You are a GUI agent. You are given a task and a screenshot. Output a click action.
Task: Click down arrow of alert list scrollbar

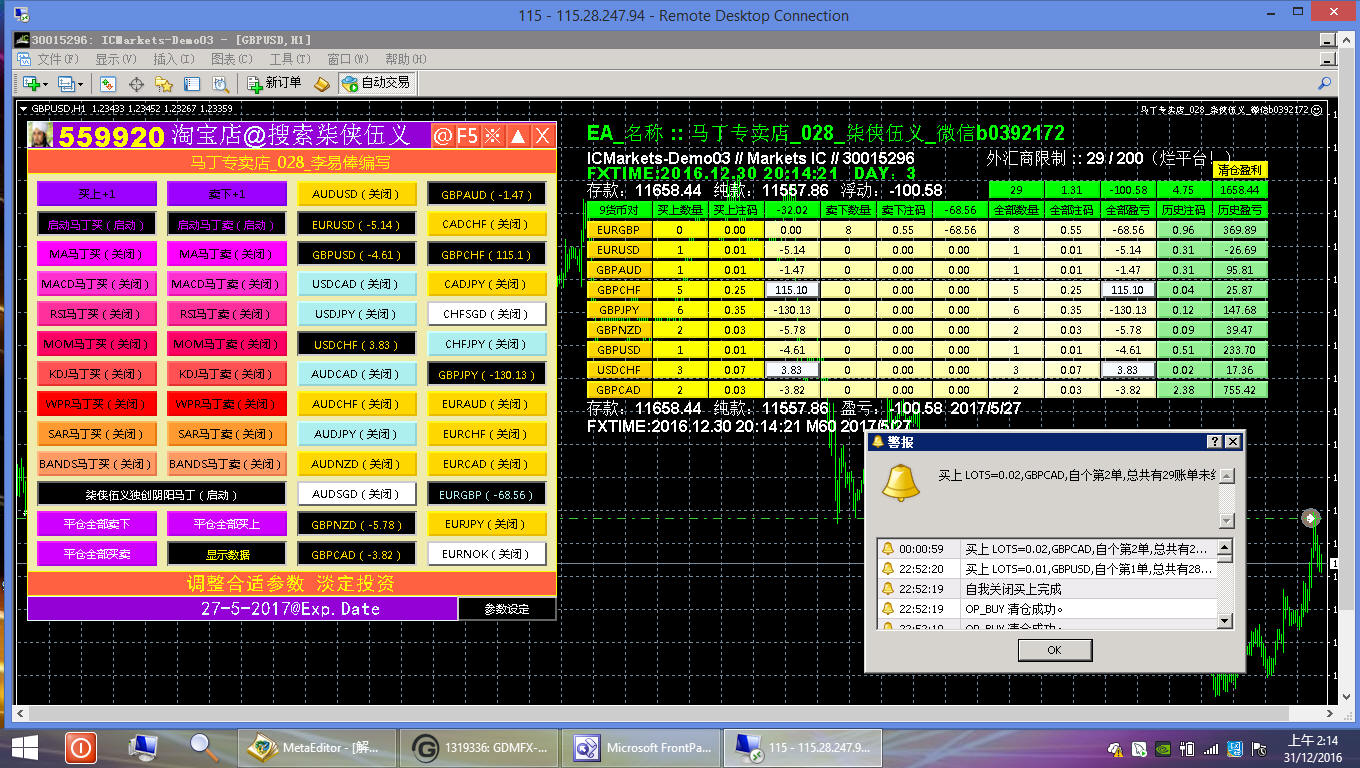[x=1225, y=621]
